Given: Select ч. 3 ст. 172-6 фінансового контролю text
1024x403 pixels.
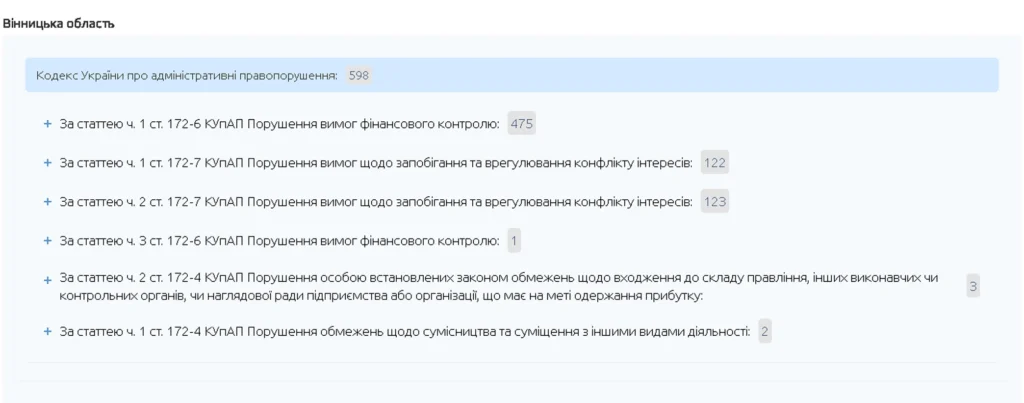Looking at the screenshot, I should [x=280, y=241].
